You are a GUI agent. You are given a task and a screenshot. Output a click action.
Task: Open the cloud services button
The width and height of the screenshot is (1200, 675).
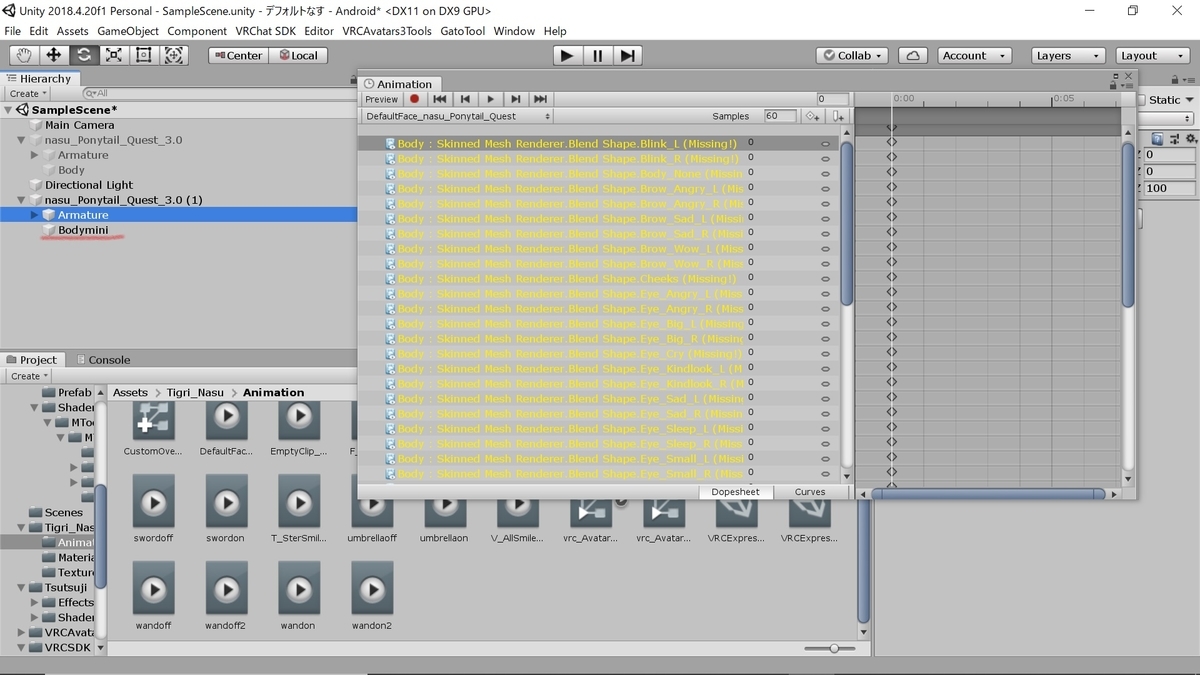pos(912,56)
